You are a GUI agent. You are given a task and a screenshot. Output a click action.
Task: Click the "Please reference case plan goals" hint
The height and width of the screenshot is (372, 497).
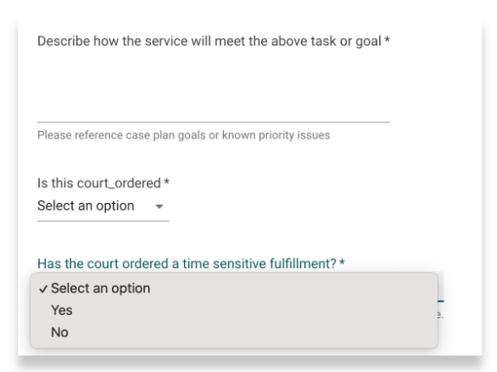click(184, 135)
